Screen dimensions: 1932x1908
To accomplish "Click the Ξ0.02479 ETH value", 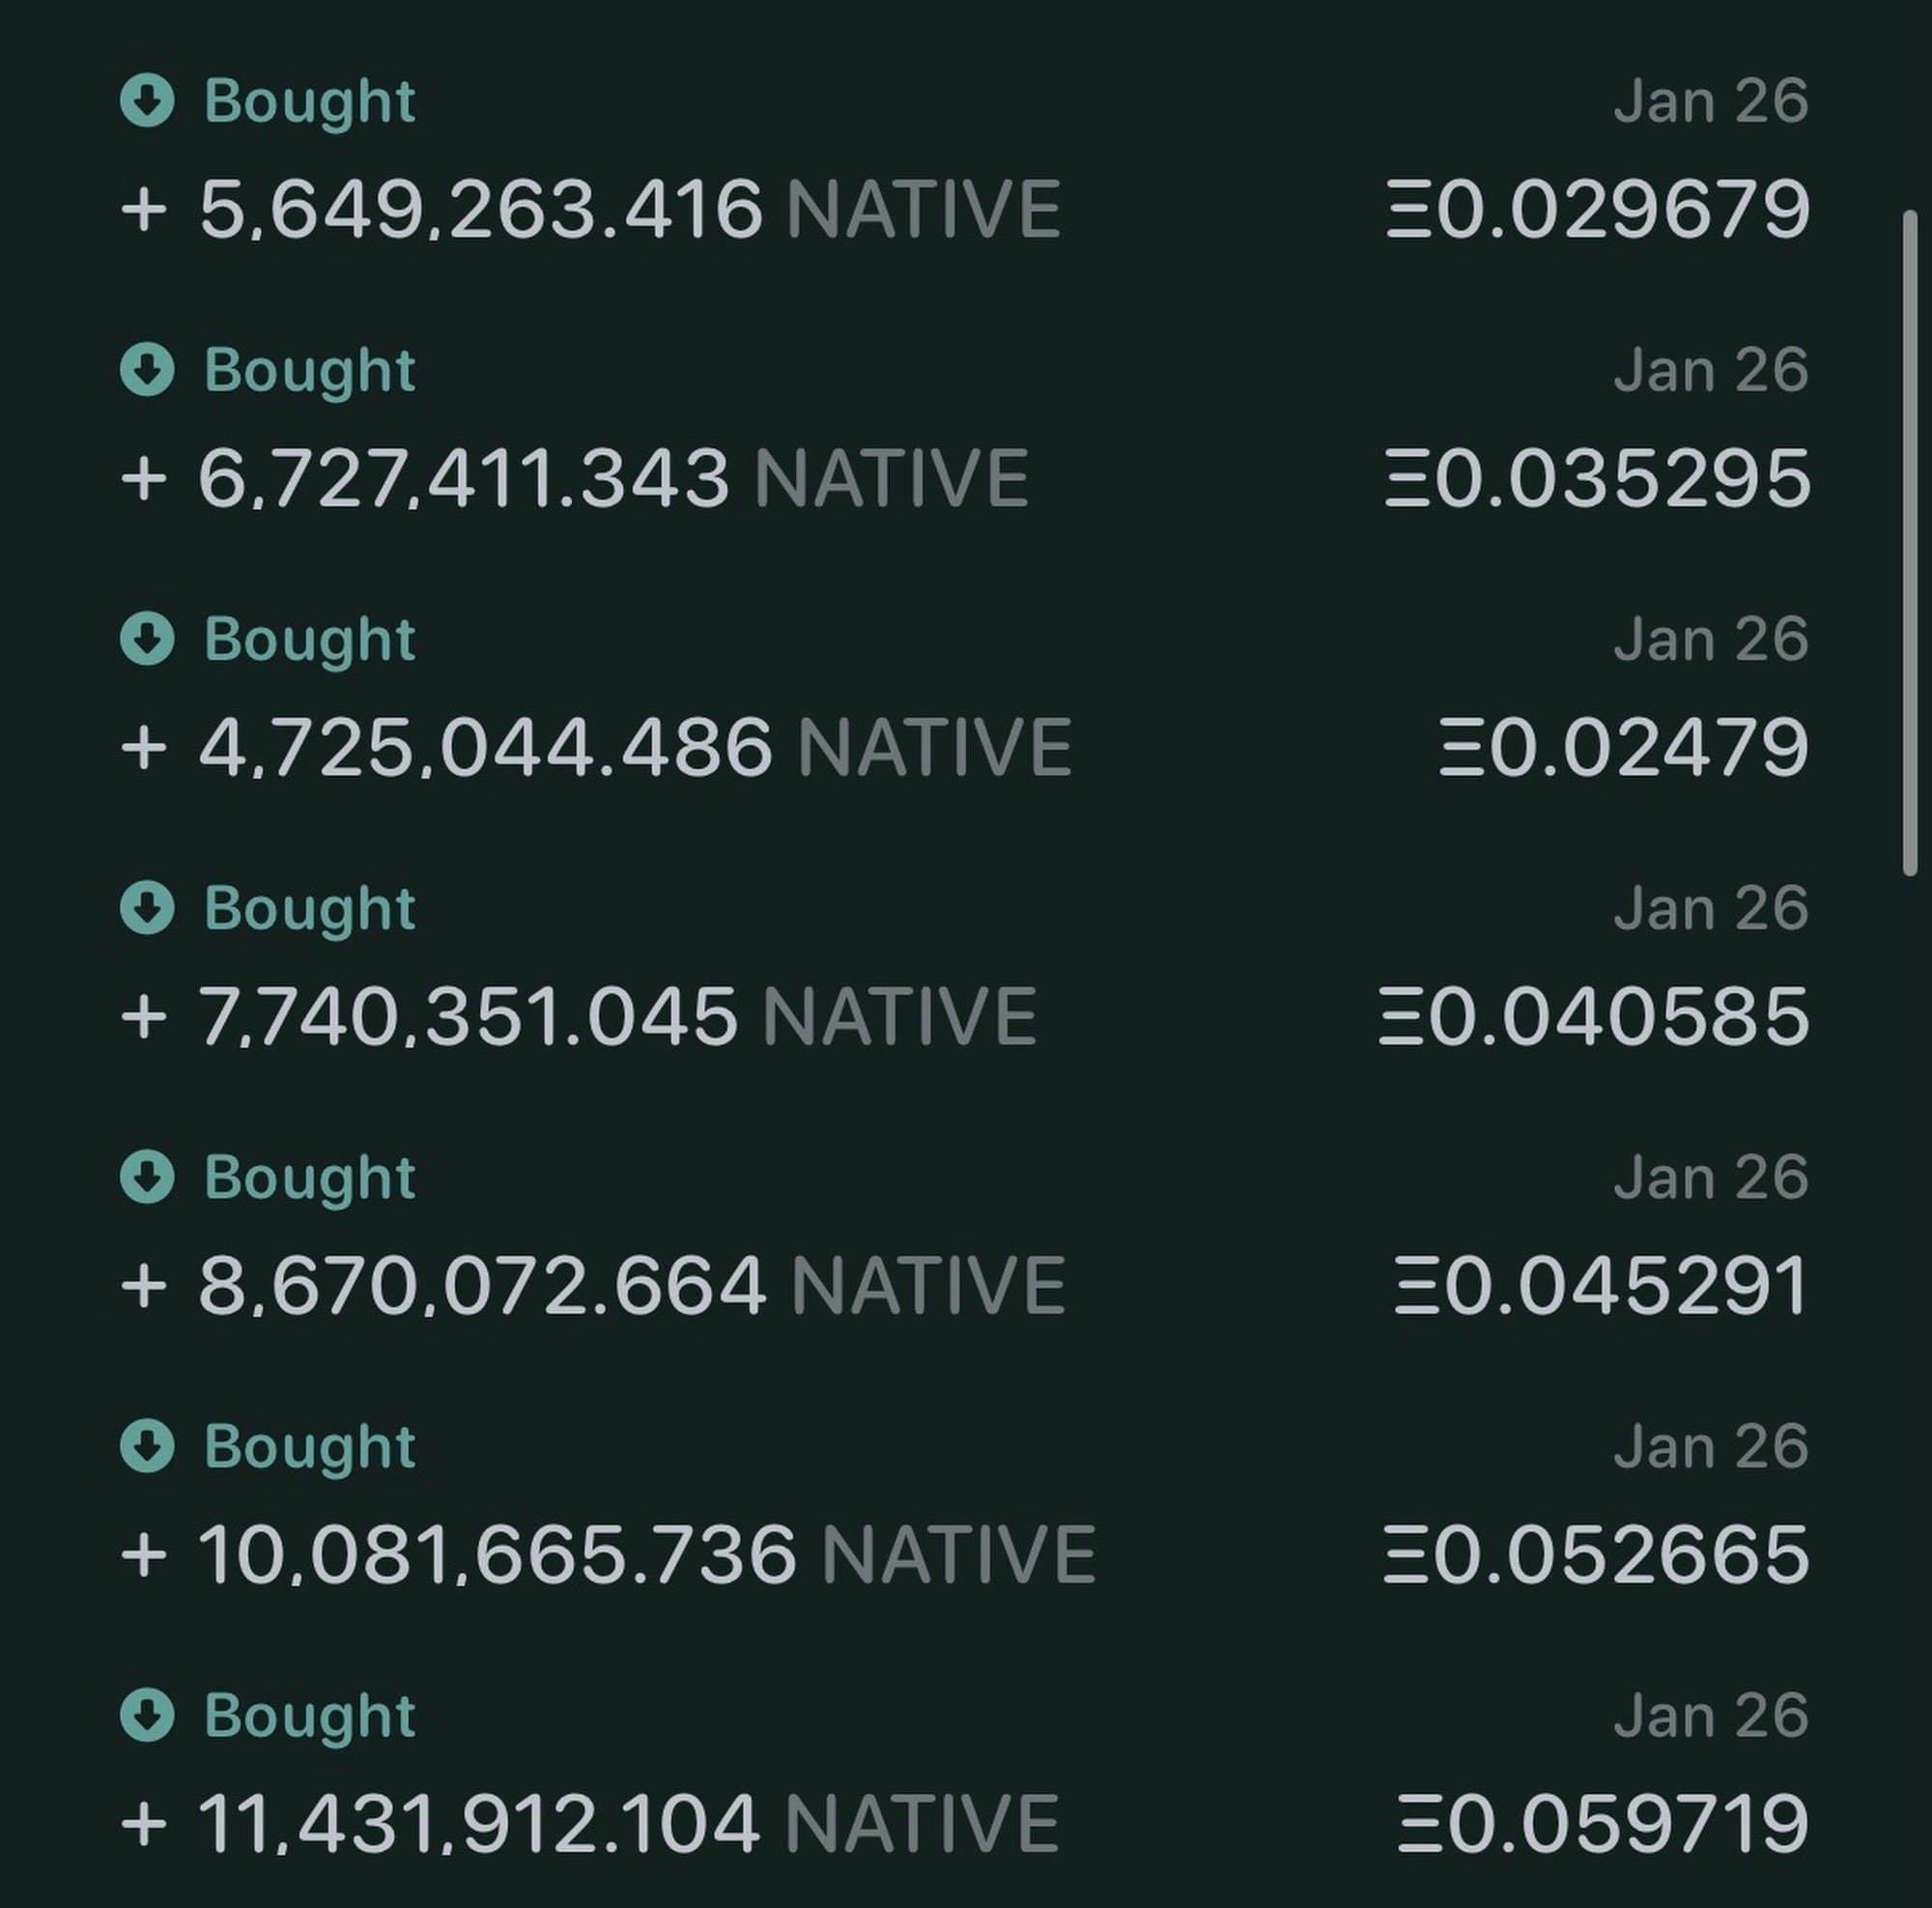I will click(1624, 748).
